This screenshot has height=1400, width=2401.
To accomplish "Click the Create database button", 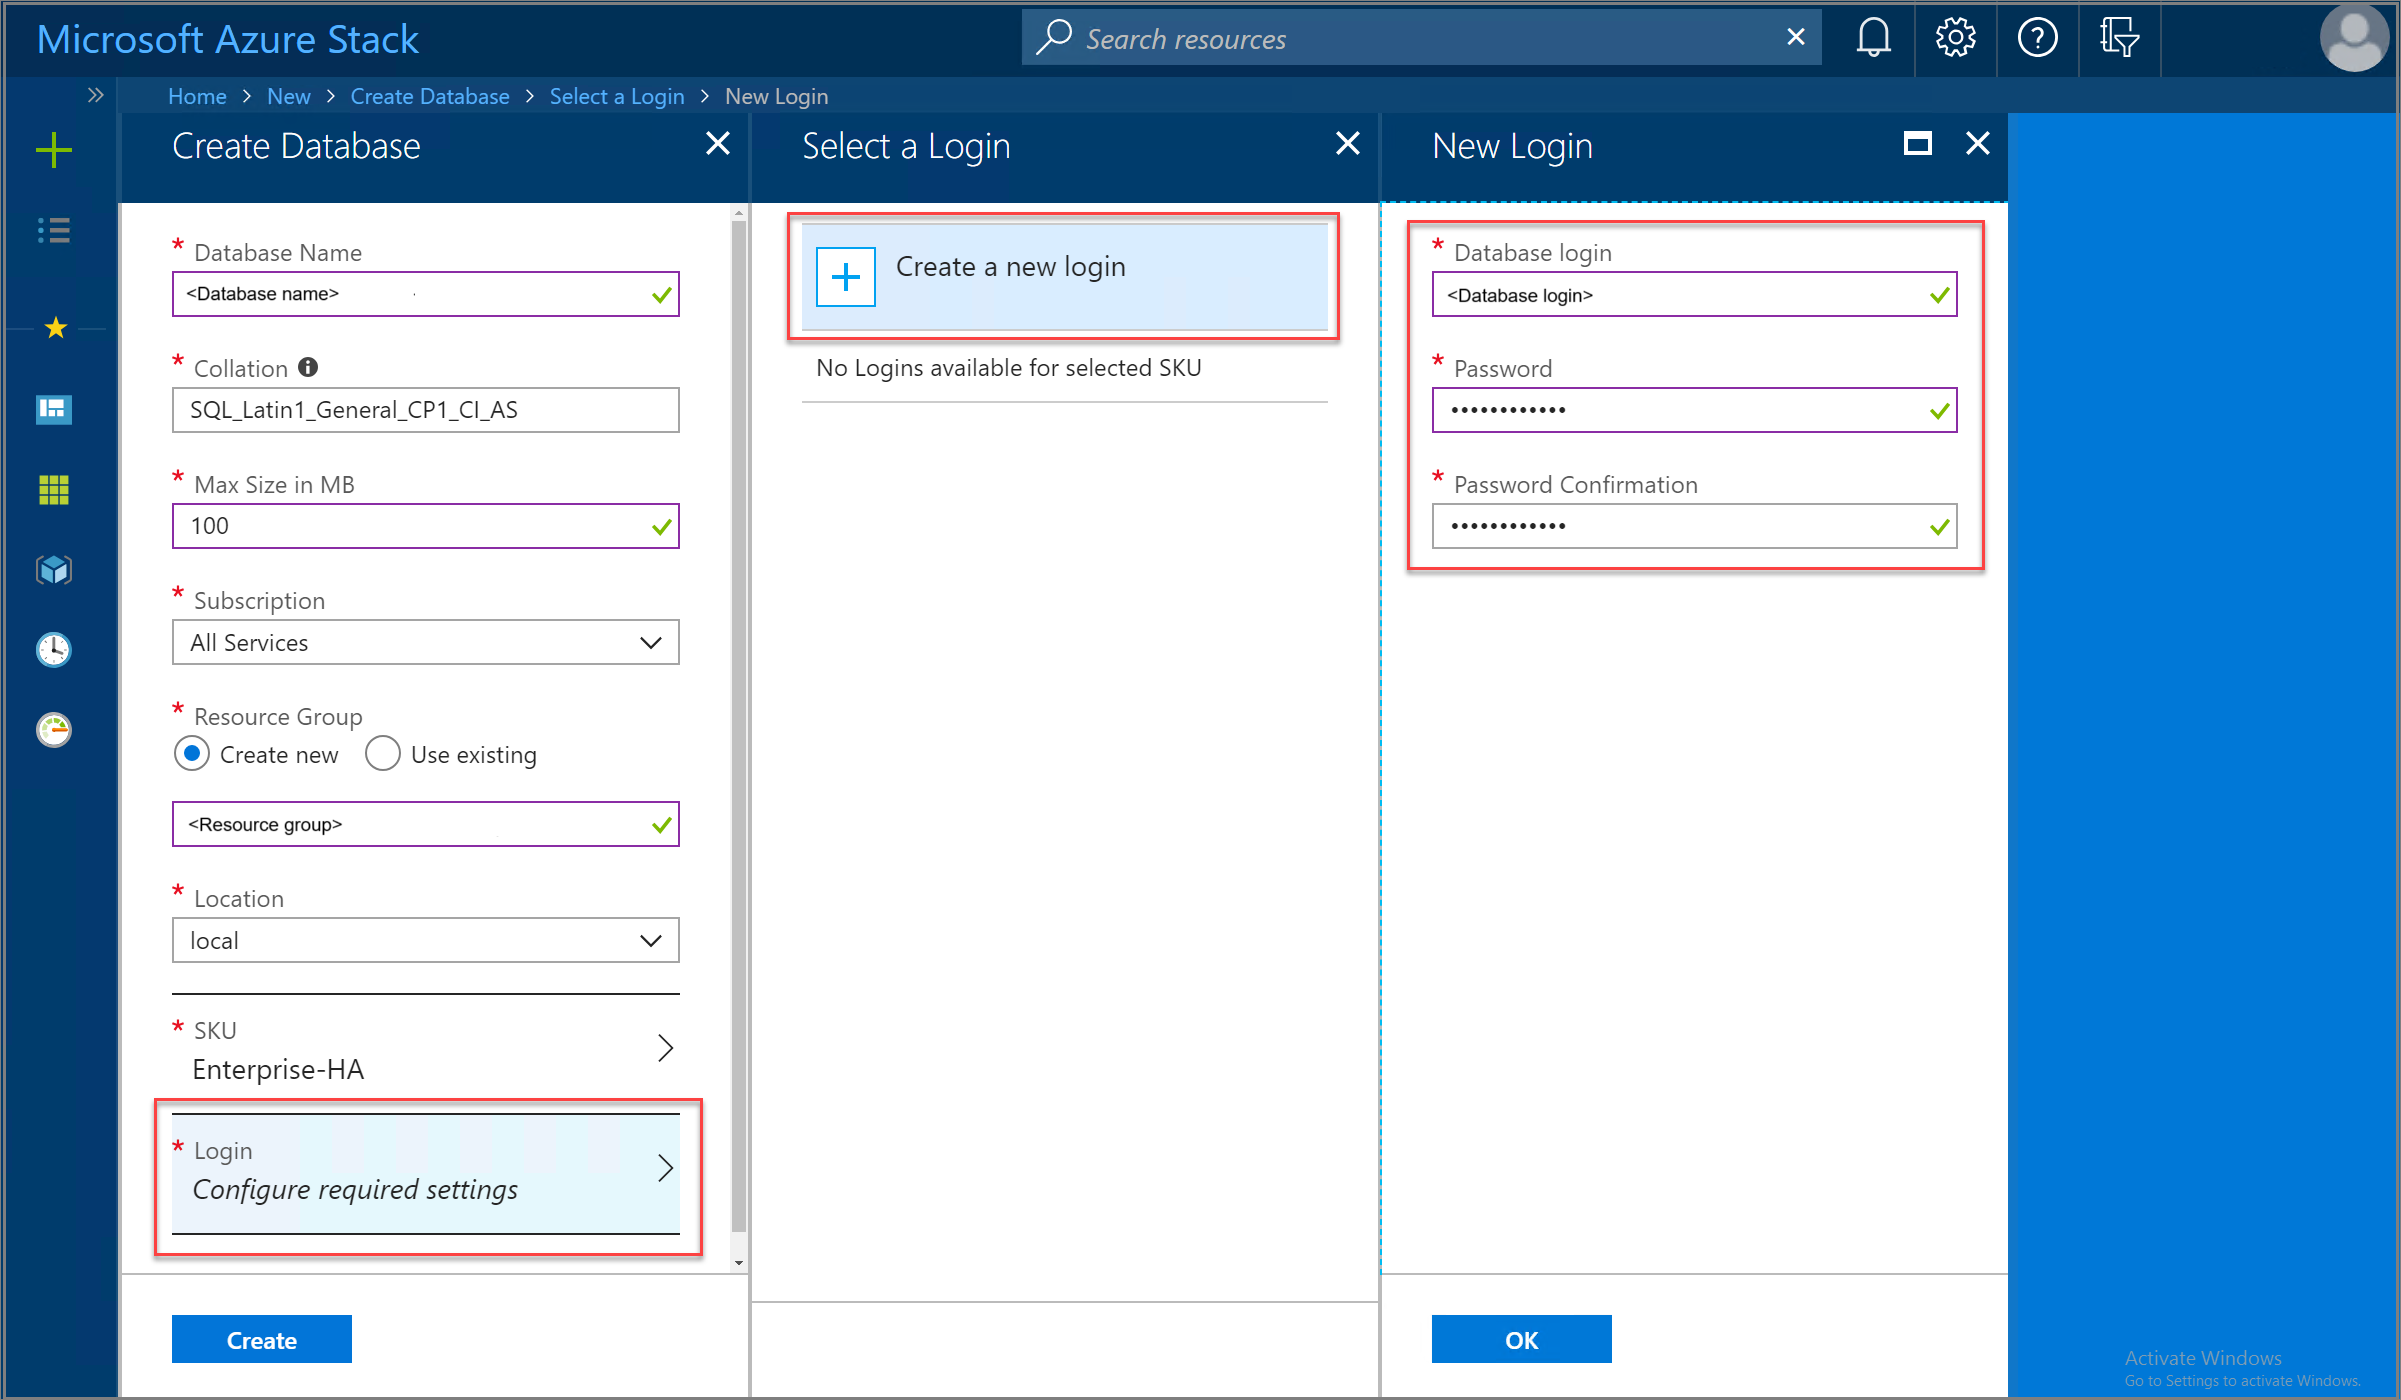I will click(262, 1340).
